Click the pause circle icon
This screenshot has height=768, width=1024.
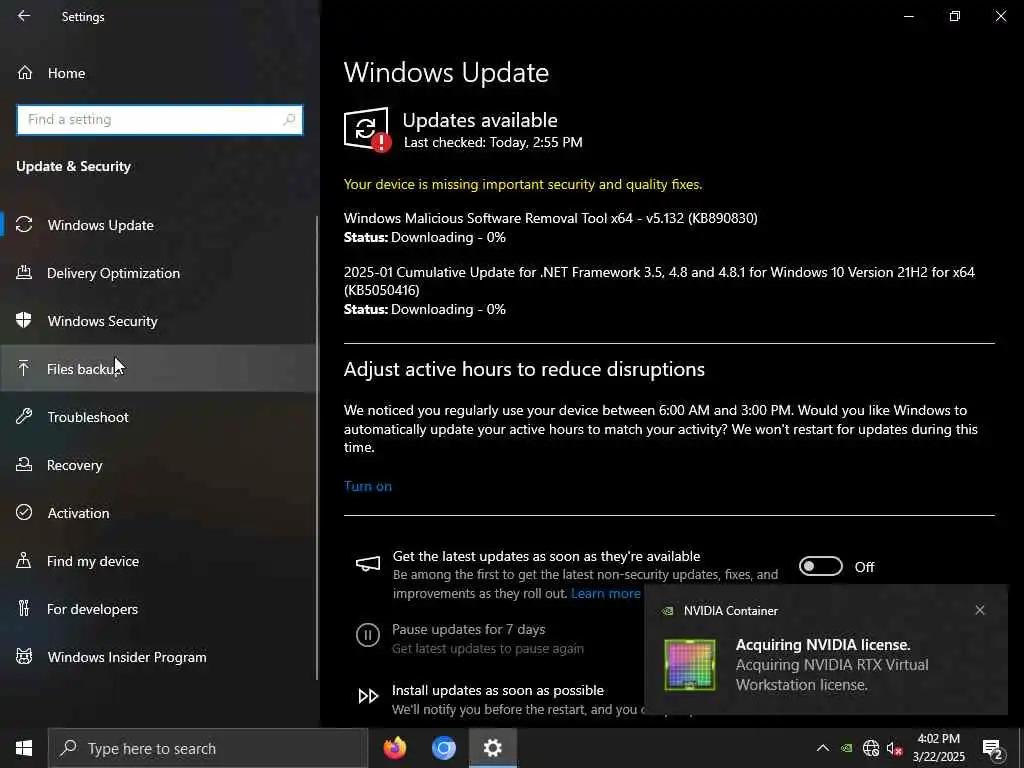[x=368, y=635]
